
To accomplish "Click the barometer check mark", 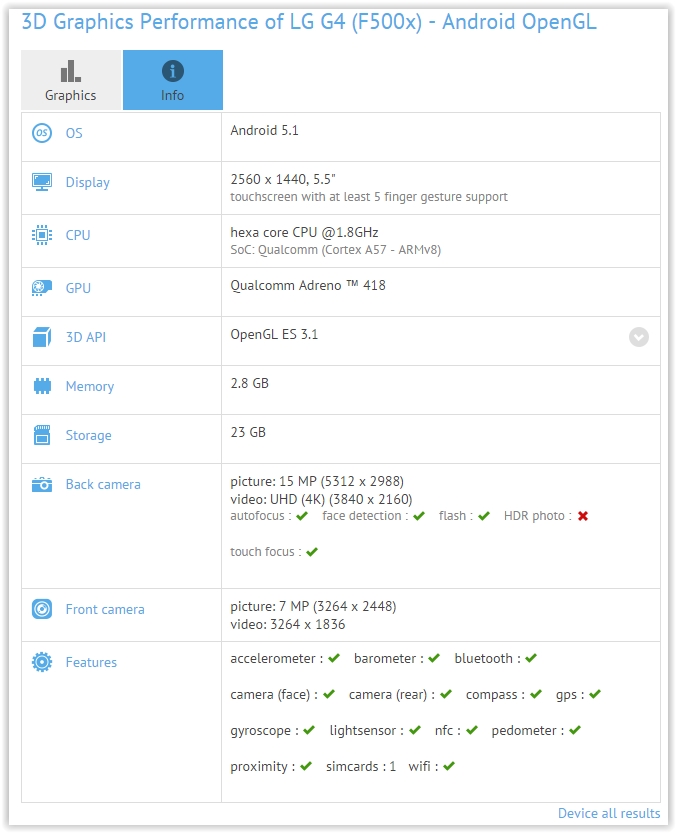I will [434, 658].
